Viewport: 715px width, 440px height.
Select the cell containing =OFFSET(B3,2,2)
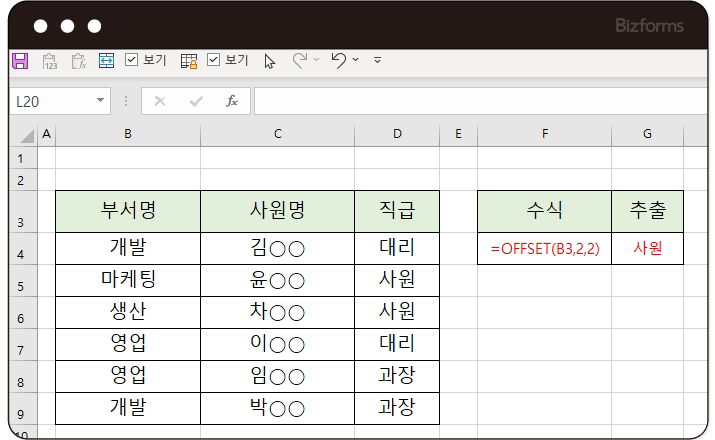point(544,249)
